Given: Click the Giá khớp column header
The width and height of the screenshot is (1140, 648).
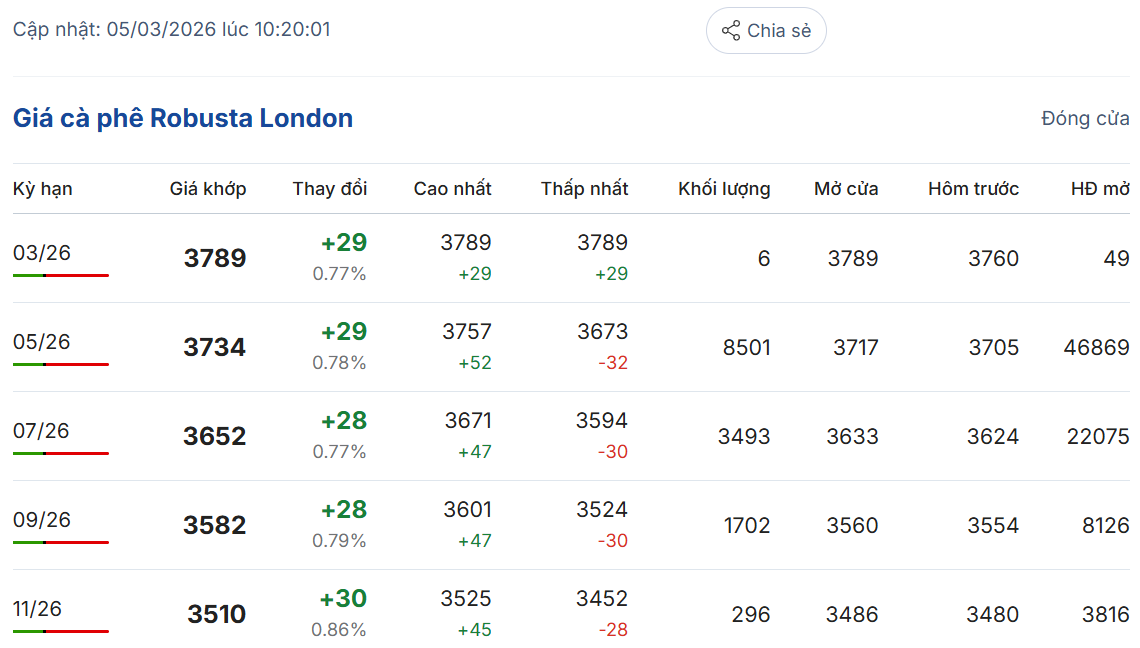Looking at the screenshot, I should coord(208,189).
